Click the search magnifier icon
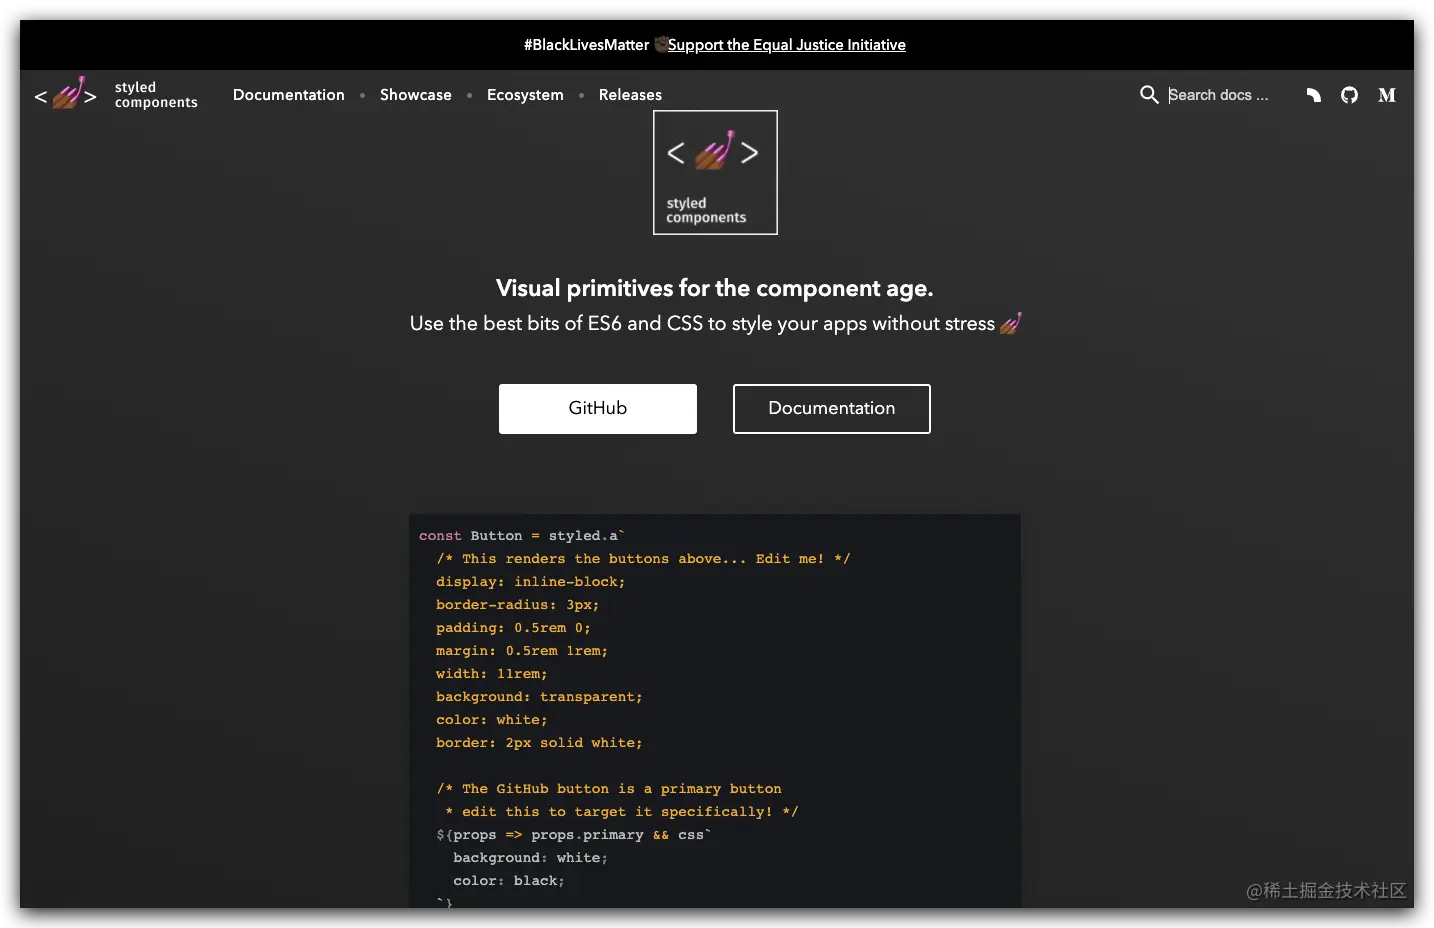Screen dimensions: 1434x928 (1149, 95)
